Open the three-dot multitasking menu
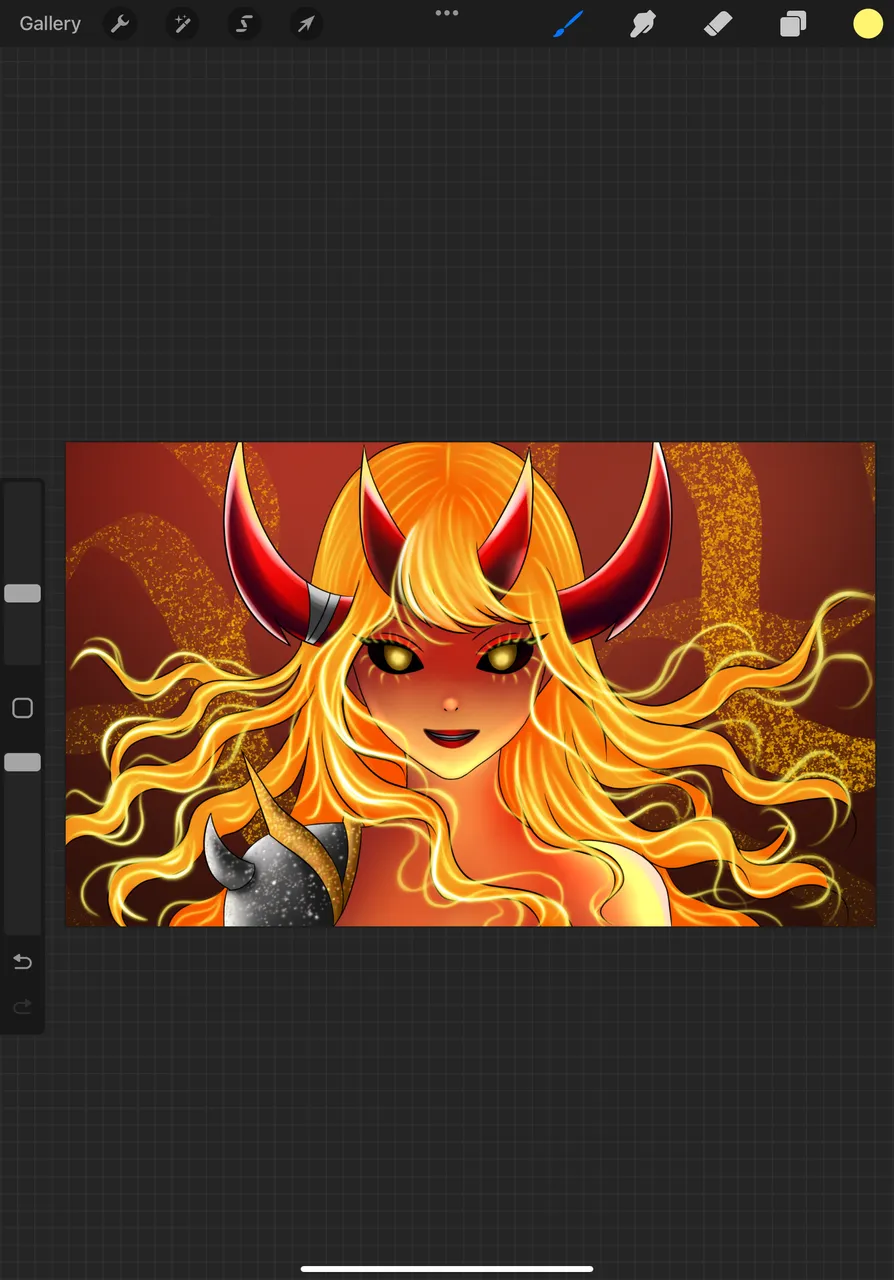 click(447, 13)
